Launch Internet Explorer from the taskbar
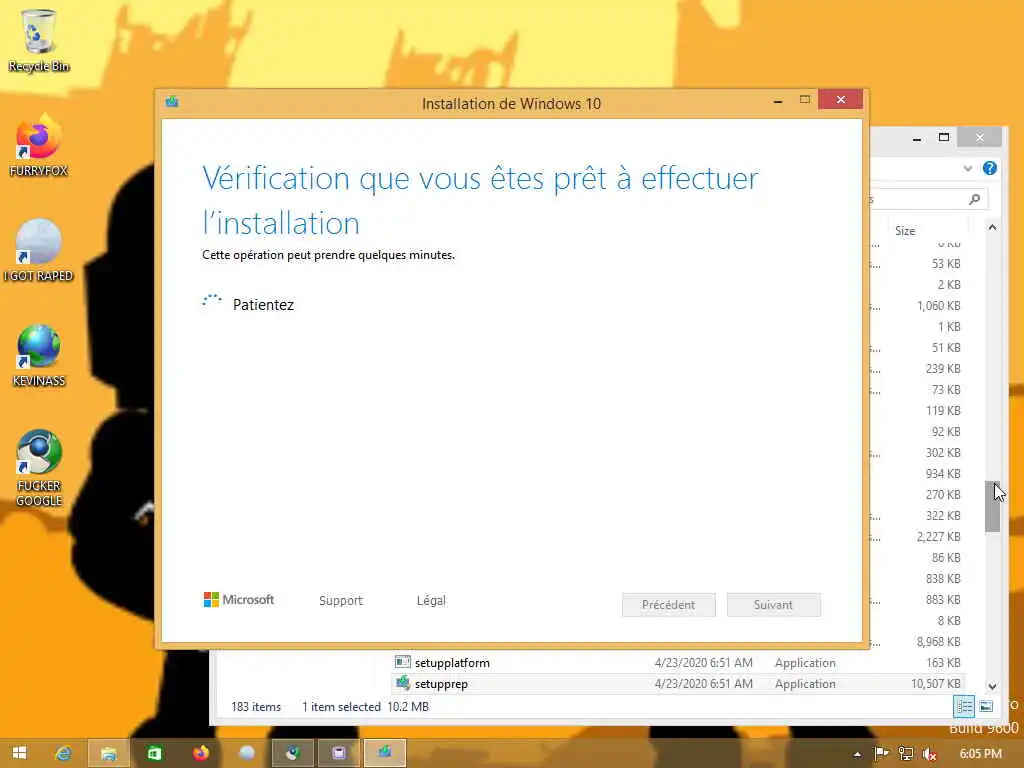Image resolution: width=1024 pixels, height=768 pixels. click(63, 753)
